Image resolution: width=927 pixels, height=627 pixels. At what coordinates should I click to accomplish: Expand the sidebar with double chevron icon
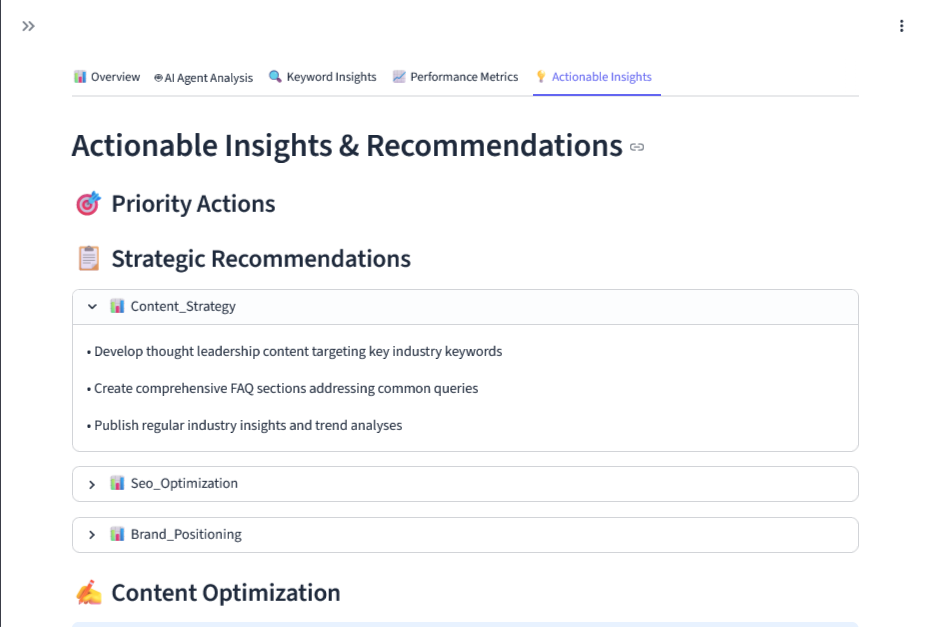28,26
